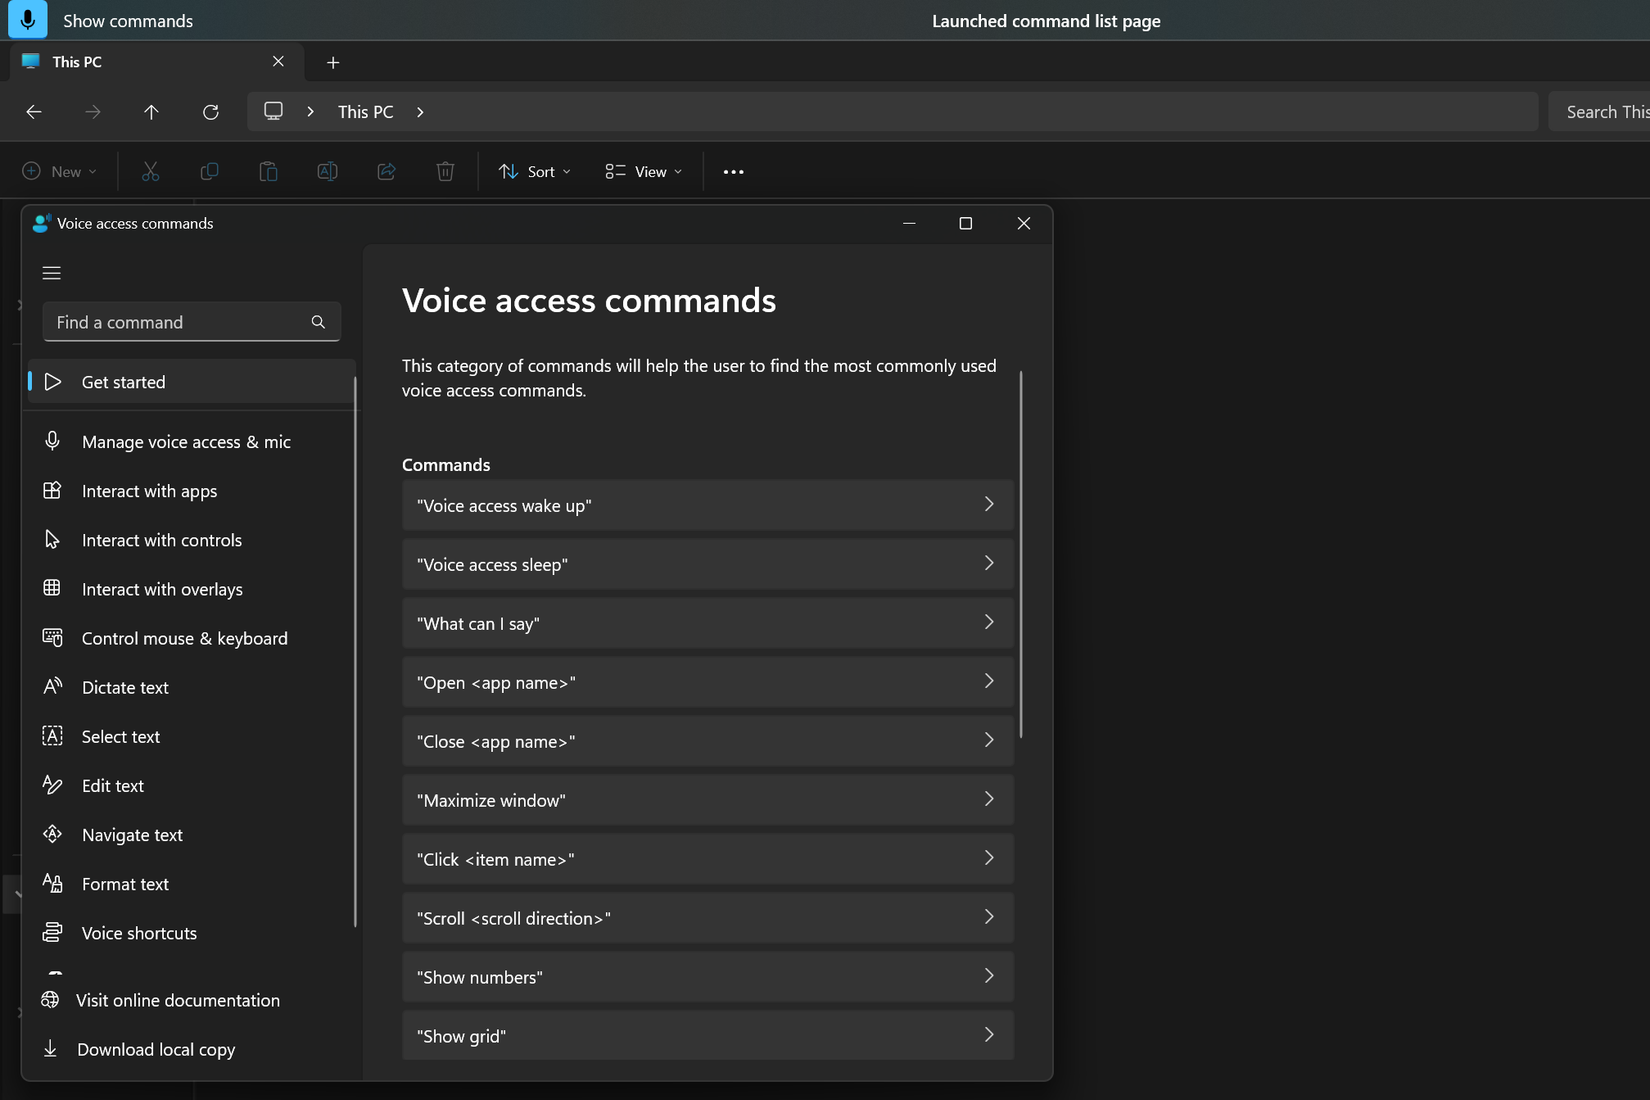Click the search icon in Find a command

(x=317, y=322)
